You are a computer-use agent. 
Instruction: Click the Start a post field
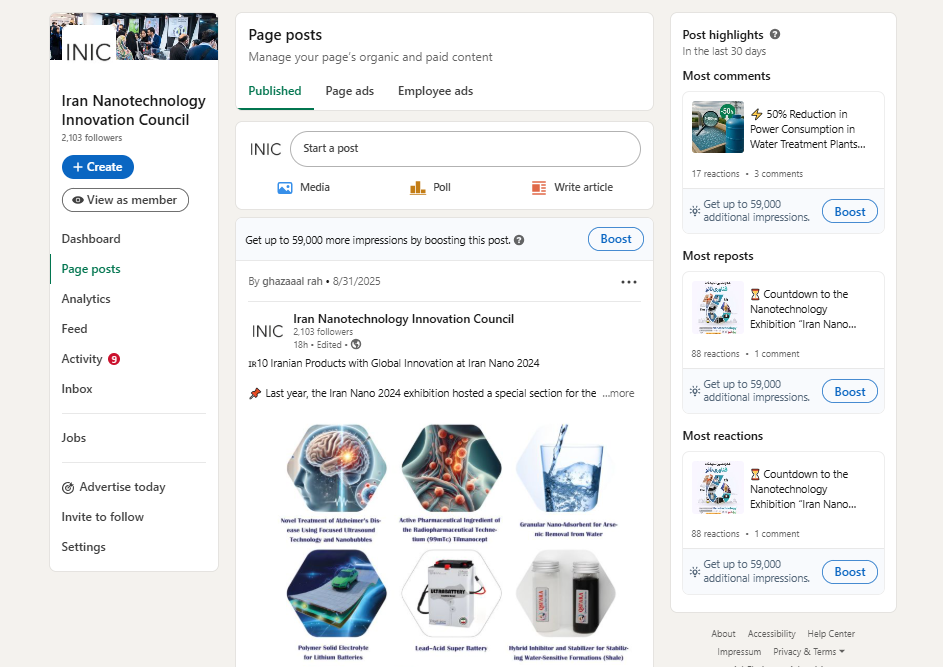click(465, 149)
